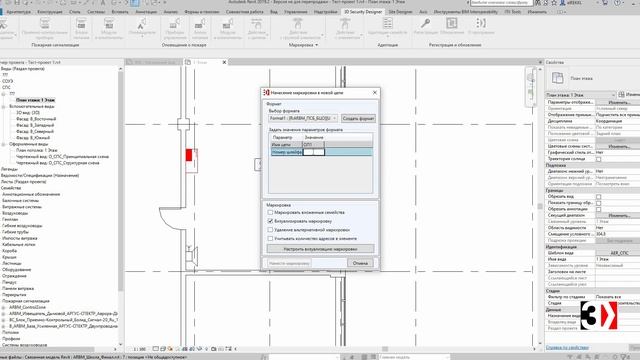Expand ARBM_ControlZone family node
This screenshot has width=640, height=360.
(x=3, y=307)
